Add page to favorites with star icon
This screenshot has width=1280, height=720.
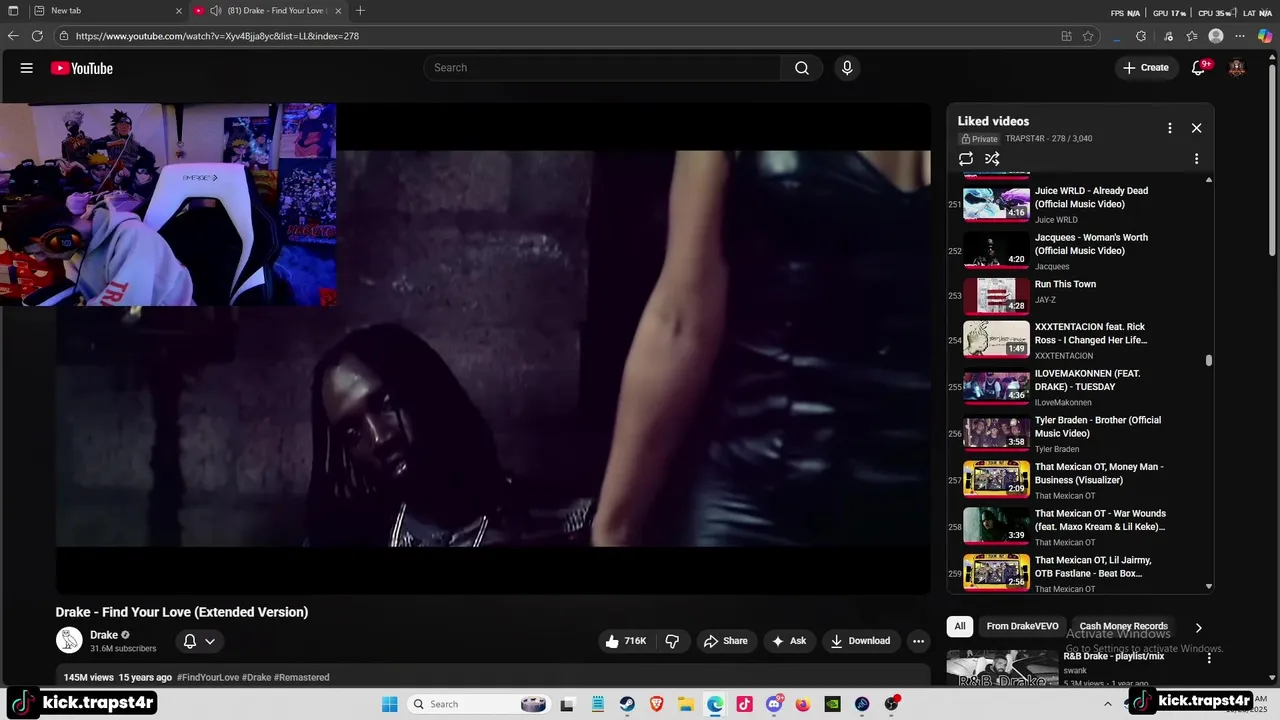click(1088, 36)
